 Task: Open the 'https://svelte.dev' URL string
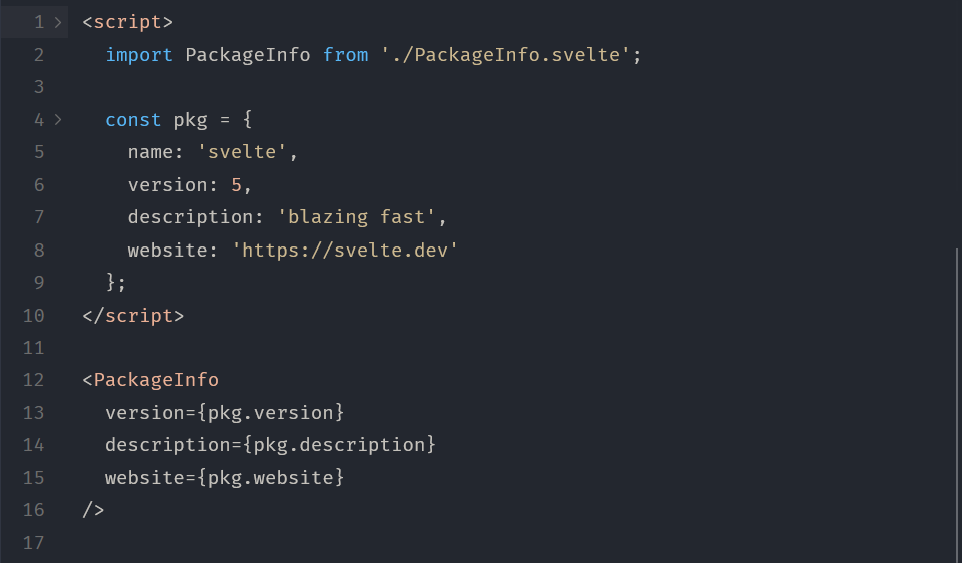(345, 250)
